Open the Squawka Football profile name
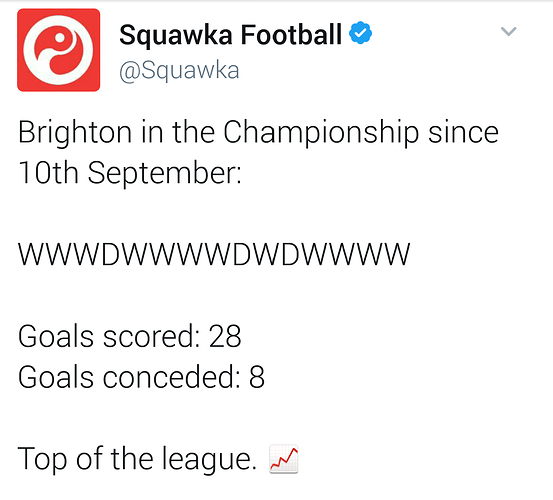 (230, 35)
